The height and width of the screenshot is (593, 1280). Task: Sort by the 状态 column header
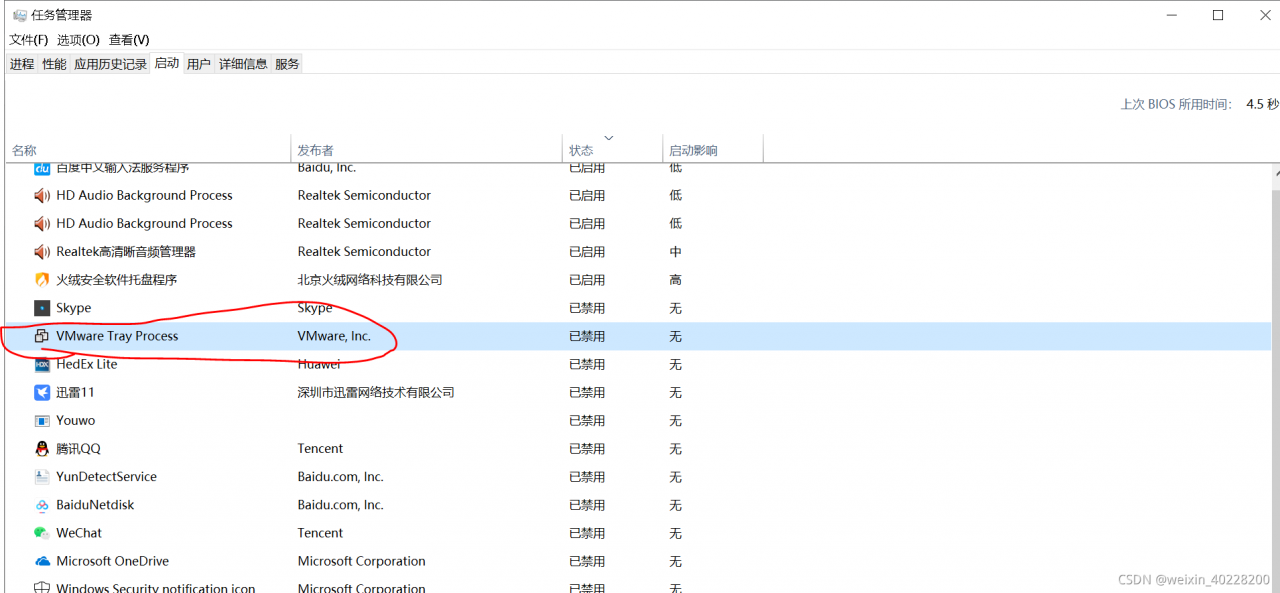(613, 149)
